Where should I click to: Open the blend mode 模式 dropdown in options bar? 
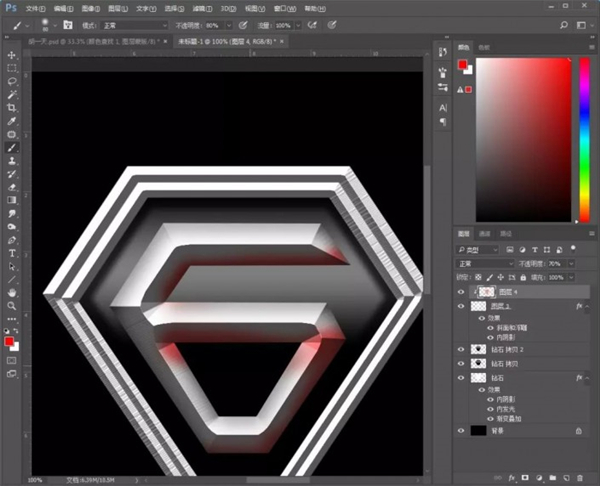coord(133,24)
